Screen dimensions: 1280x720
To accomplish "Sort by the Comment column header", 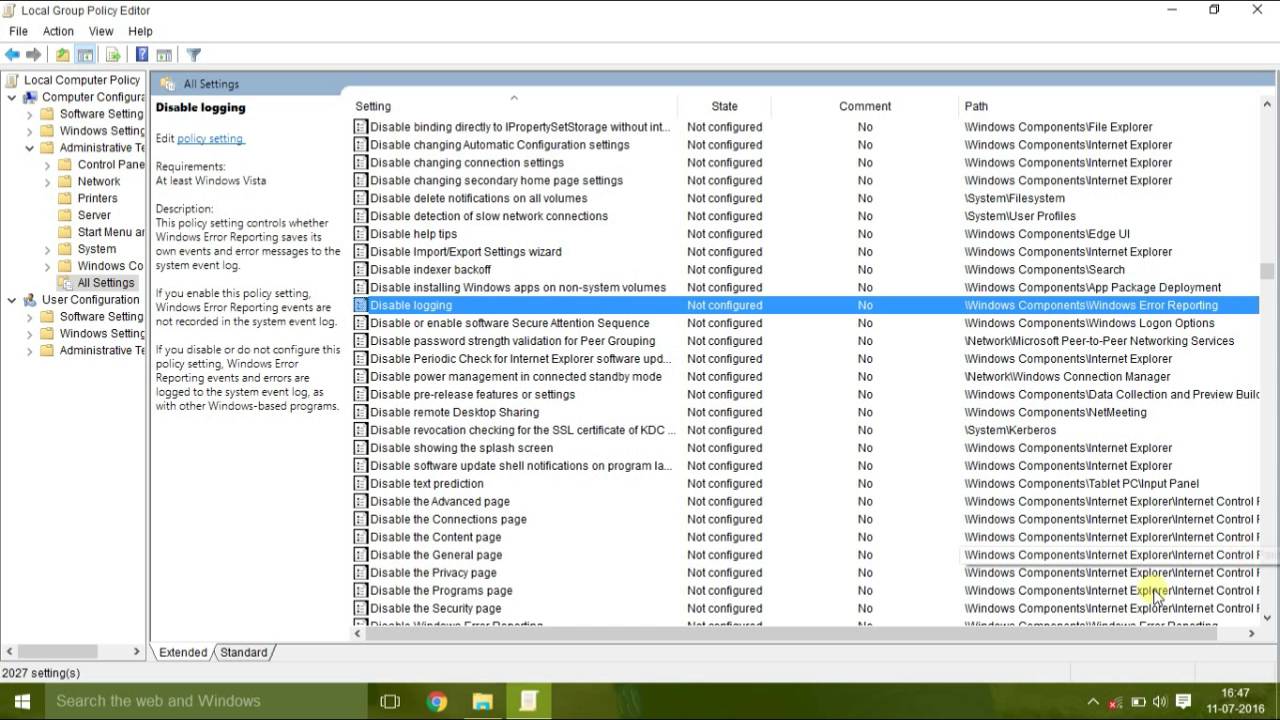I will (x=865, y=106).
